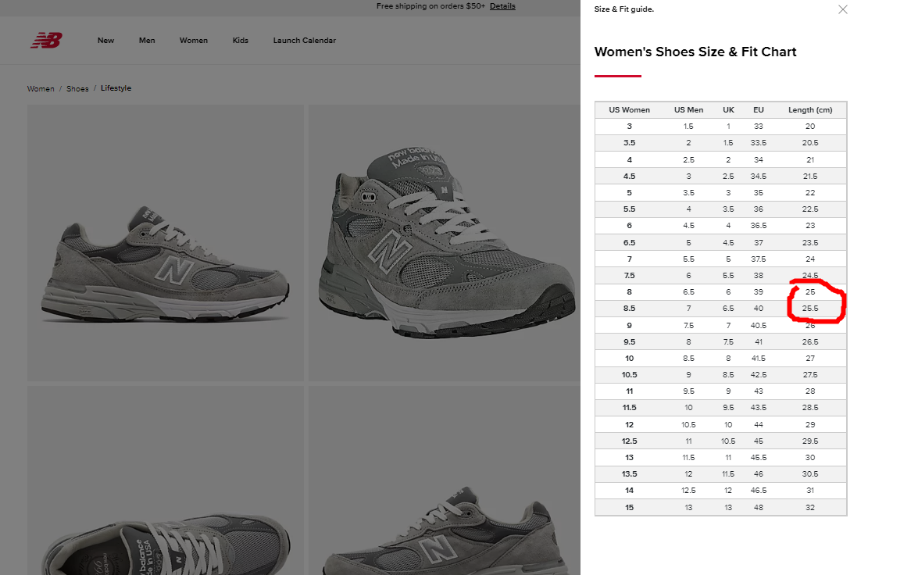Click length value 25.5 cm
Viewport: 900px width, 575px height.
[x=810, y=308]
